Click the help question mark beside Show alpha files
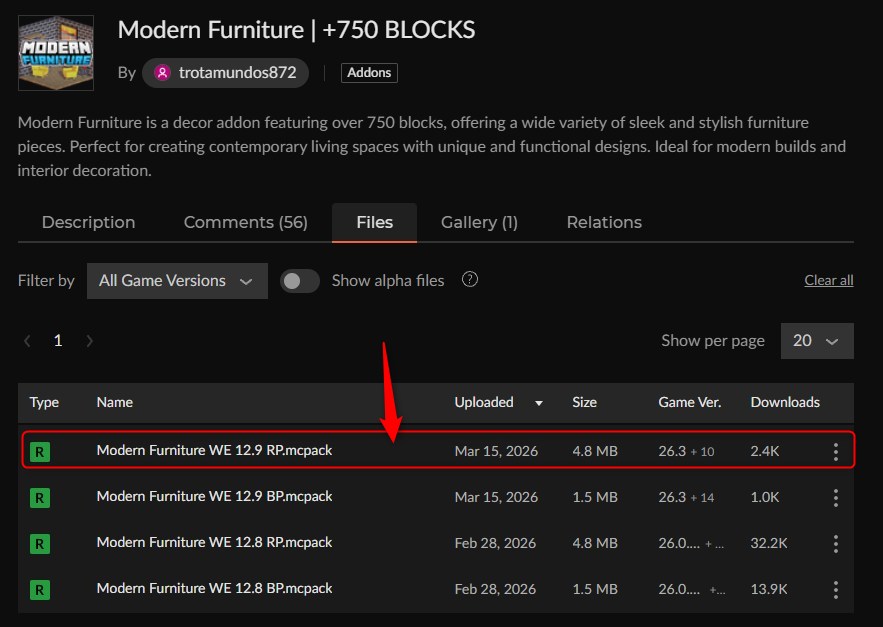Image resolution: width=883 pixels, height=627 pixels. 469,280
